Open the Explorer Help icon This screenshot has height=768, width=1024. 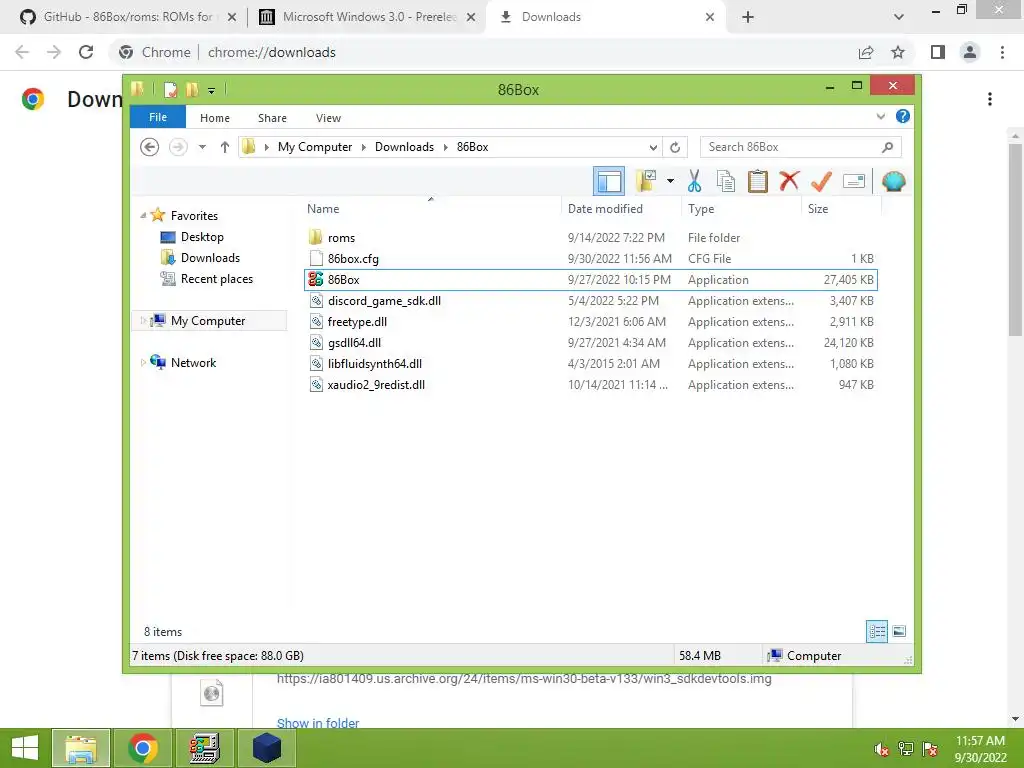903,116
